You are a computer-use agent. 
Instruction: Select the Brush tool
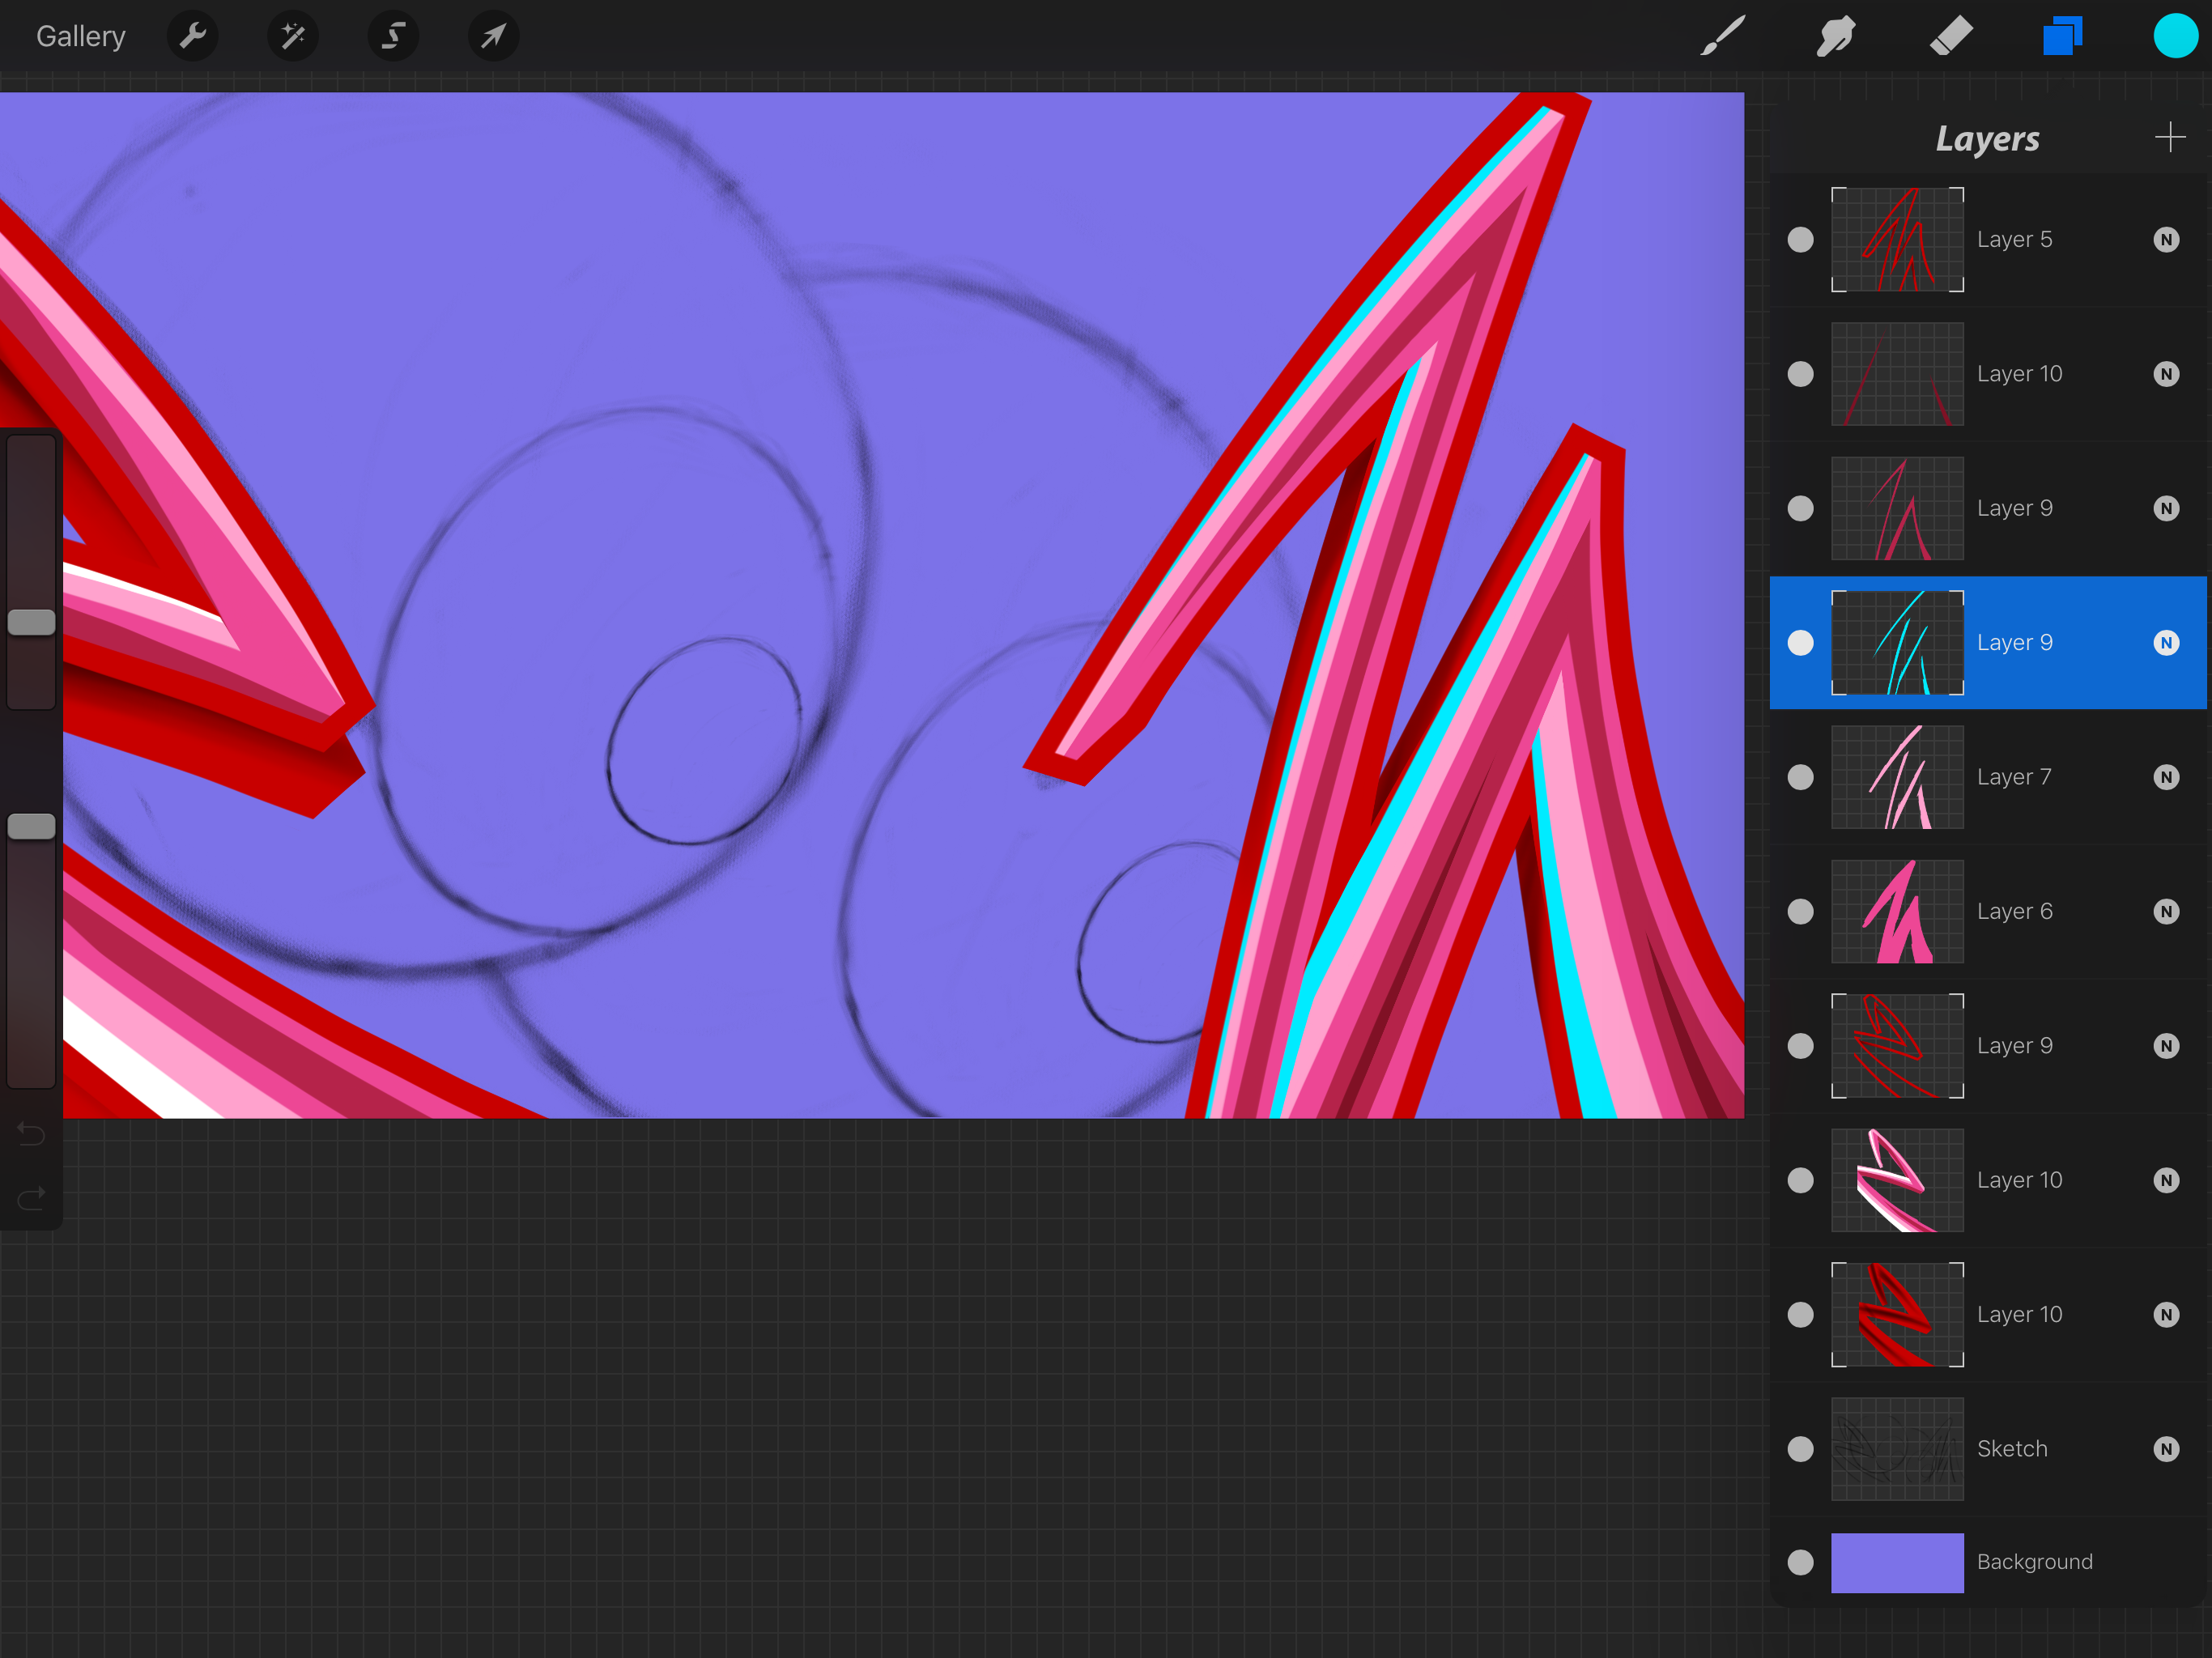point(1722,37)
